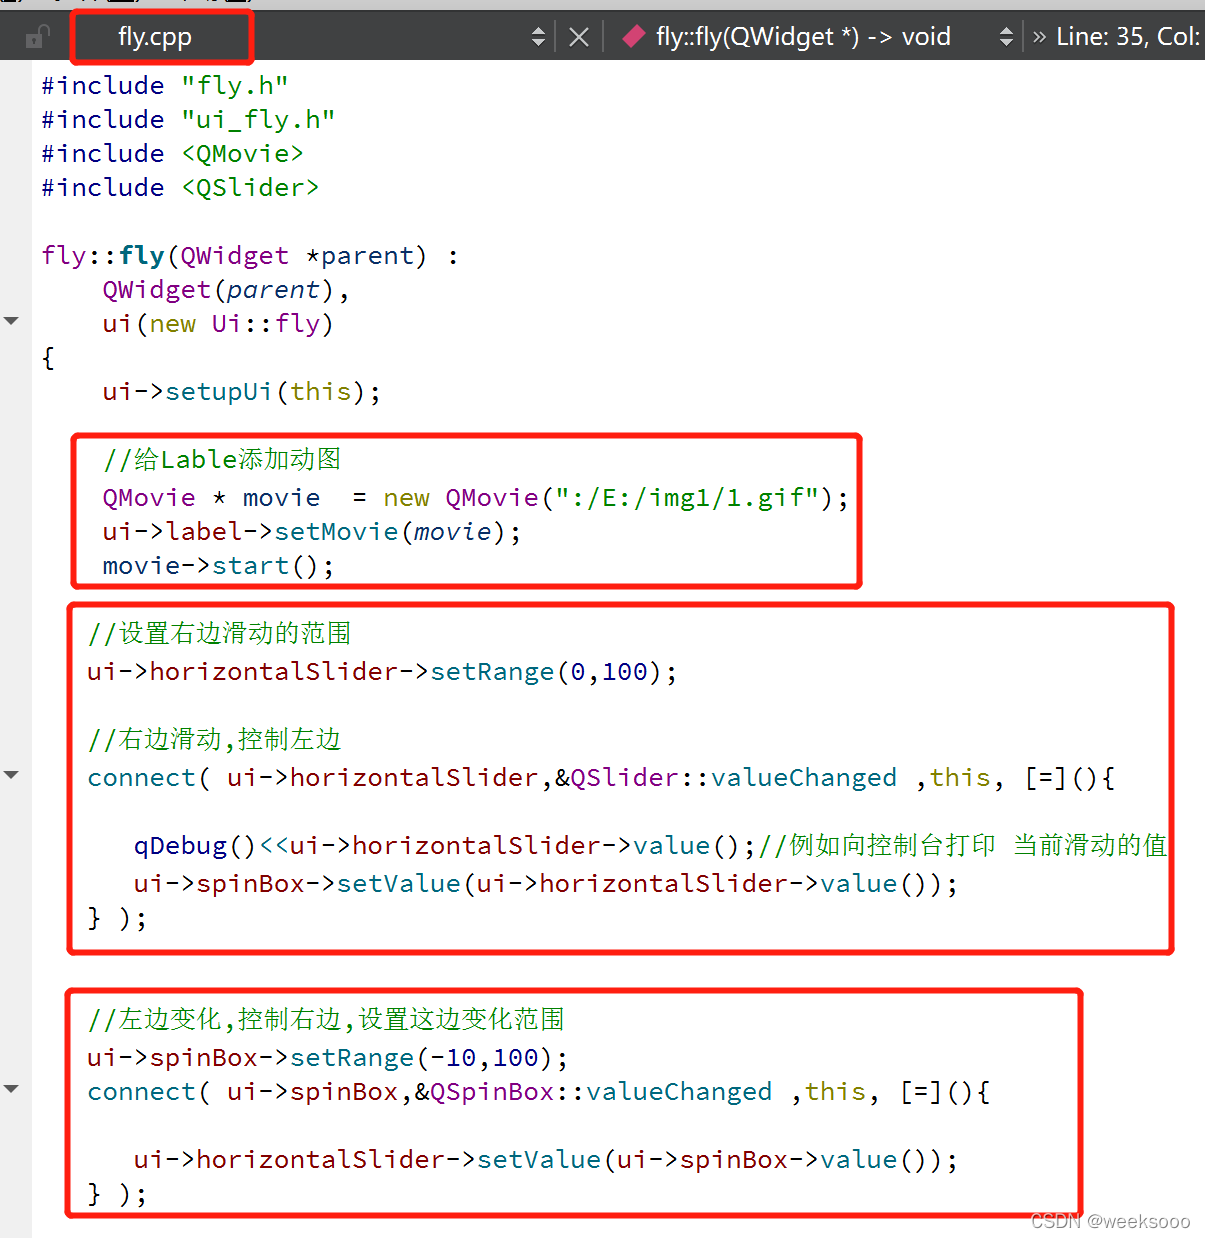The height and width of the screenshot is (1238, 1205).
Task: Close the fly.cpp document with X button
Action: (579, 37)
